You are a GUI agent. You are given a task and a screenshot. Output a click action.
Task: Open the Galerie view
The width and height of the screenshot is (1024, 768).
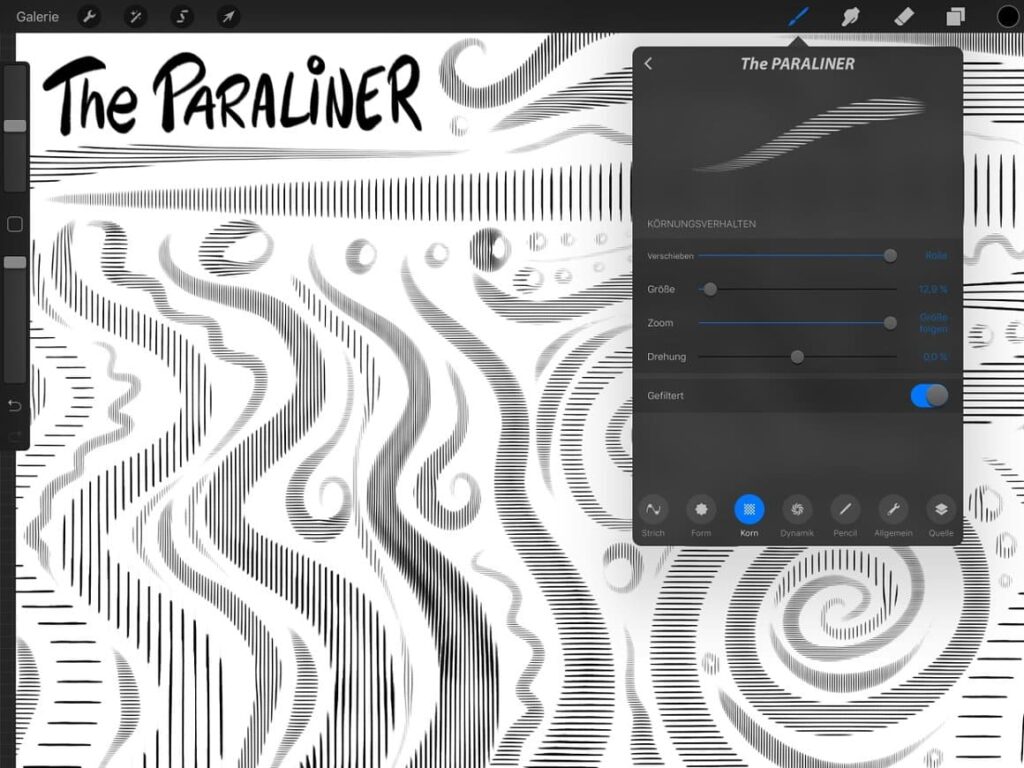(x=37, y=16)
